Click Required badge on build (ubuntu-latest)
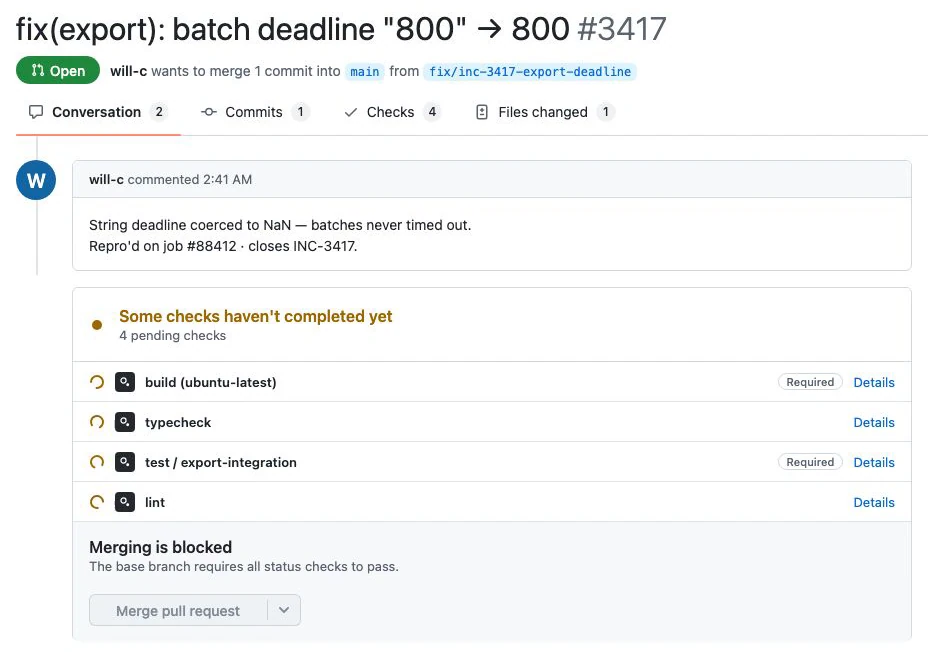 (810, 382)
